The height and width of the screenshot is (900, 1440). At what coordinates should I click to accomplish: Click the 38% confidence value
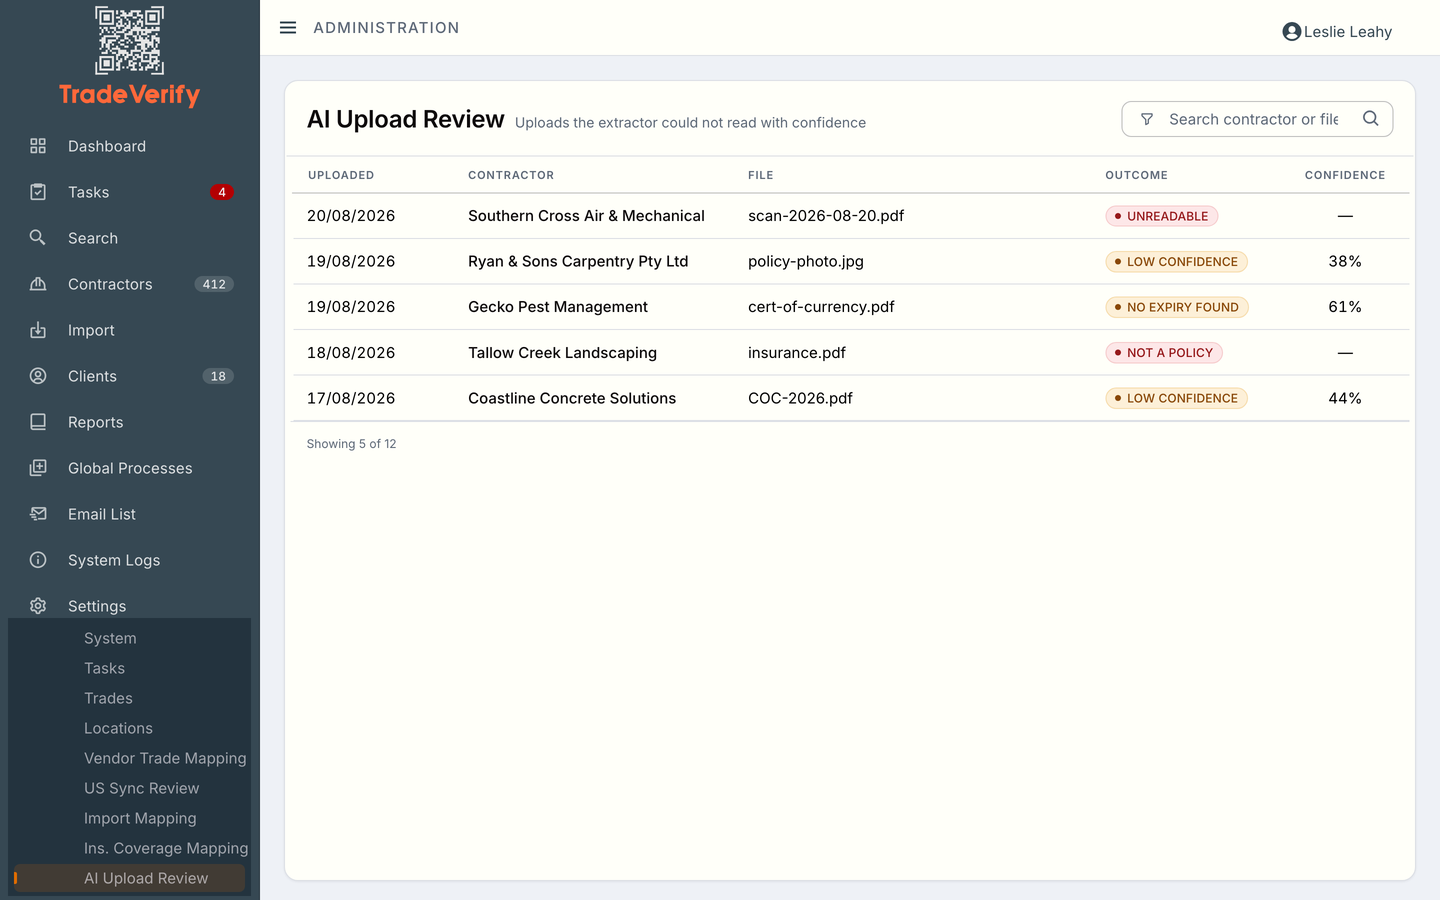click(x=1345, y=261)
